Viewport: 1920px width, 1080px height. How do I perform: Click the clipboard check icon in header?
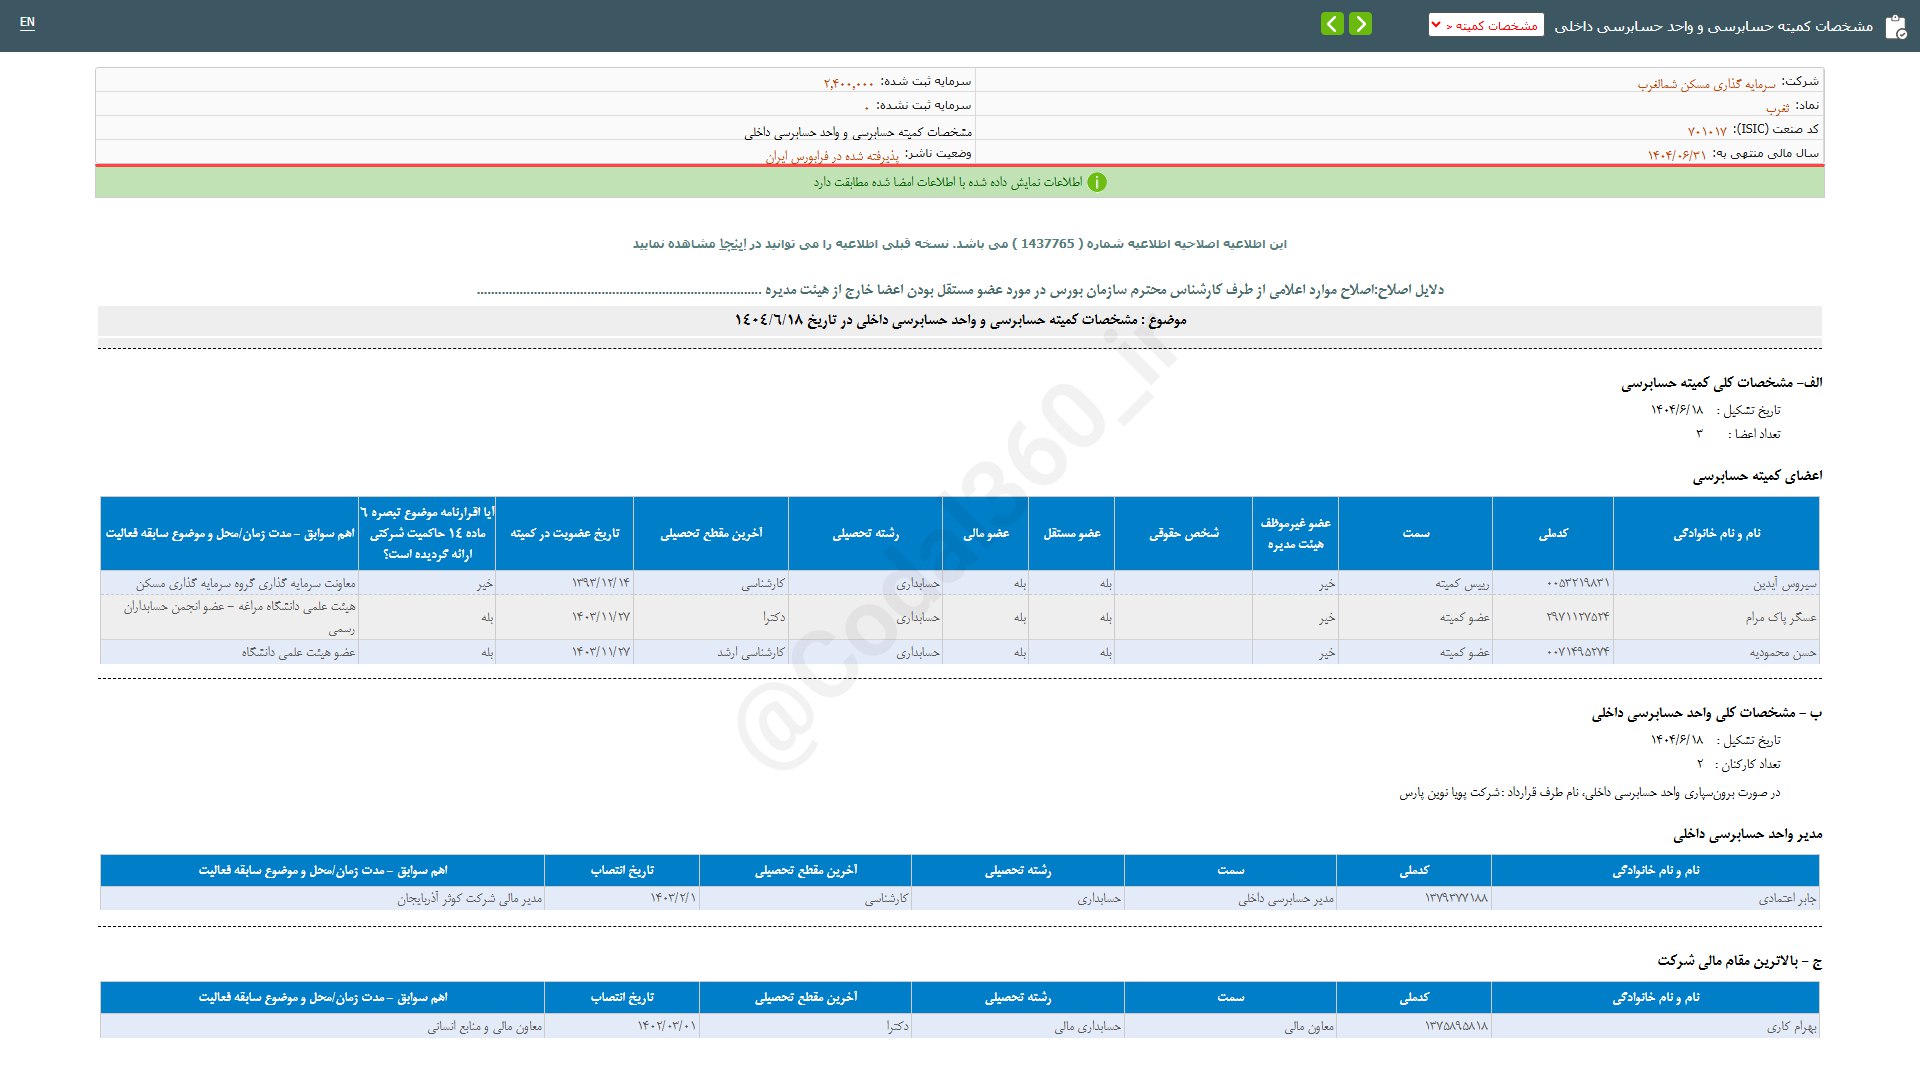click(1895, 27)
